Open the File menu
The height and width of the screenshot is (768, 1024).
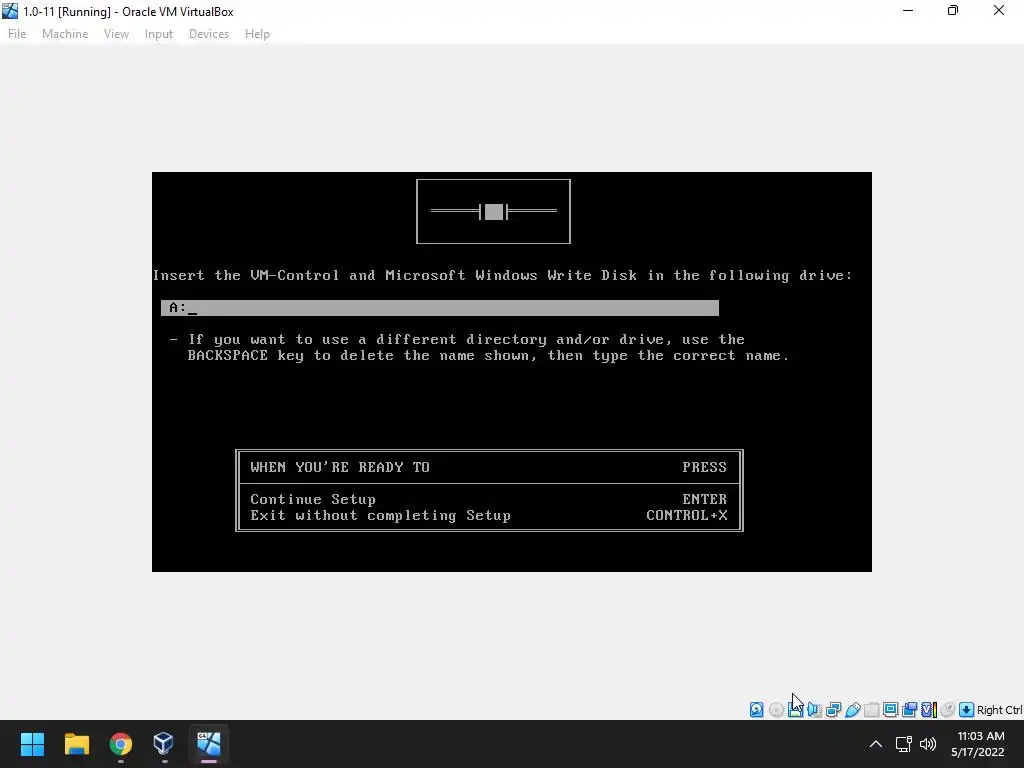pos(17,34)
